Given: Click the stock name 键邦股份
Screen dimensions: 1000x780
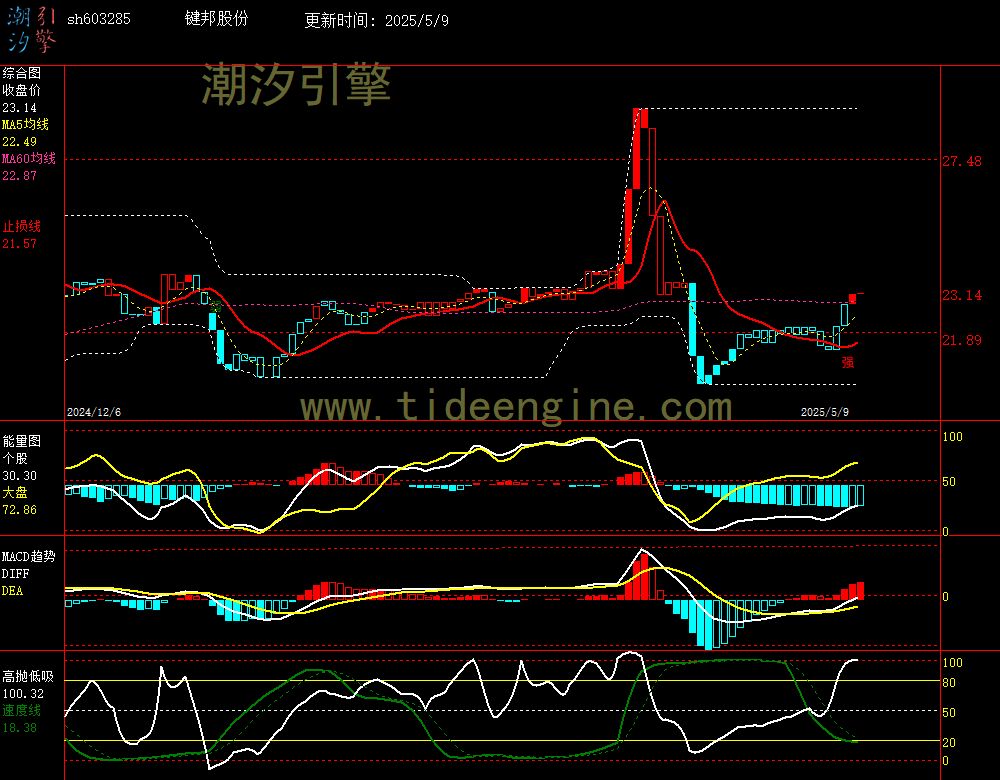Looking at the screenshot, I should pos(216,18).
